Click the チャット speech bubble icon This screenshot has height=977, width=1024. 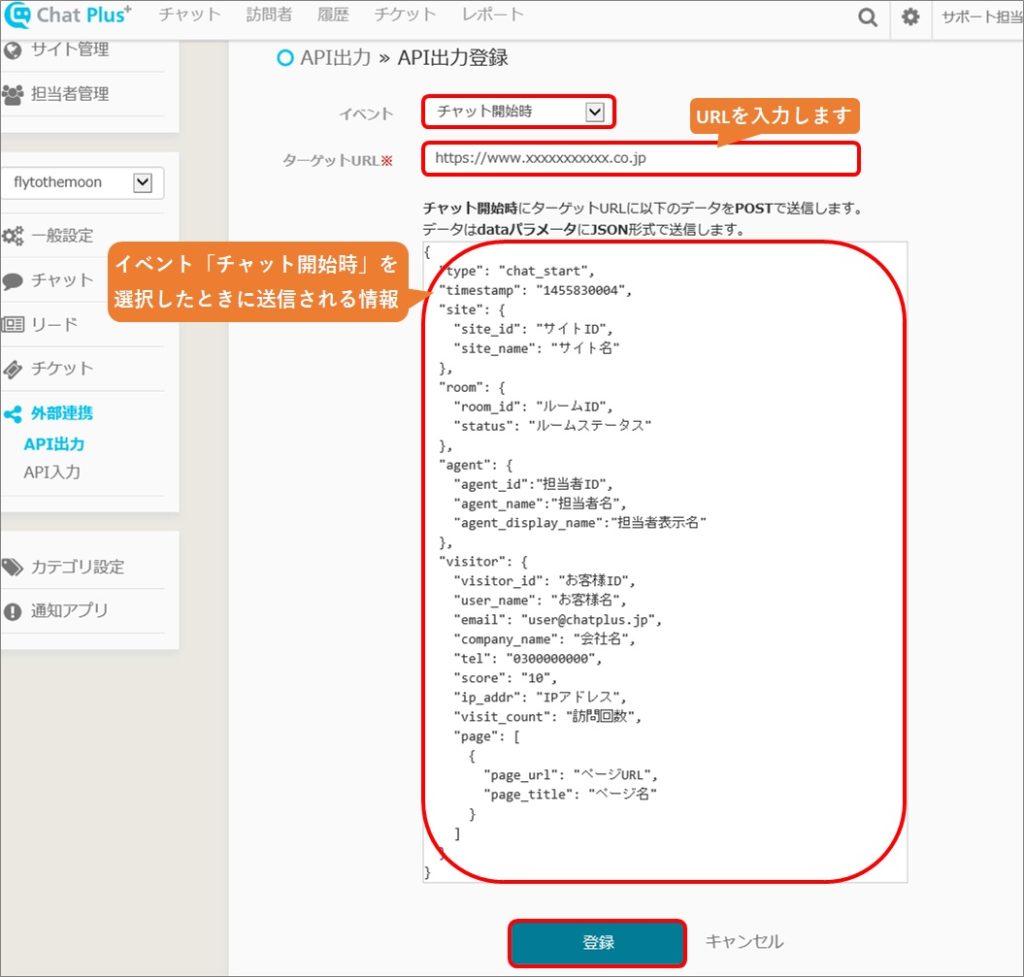(x=12, y=281)
